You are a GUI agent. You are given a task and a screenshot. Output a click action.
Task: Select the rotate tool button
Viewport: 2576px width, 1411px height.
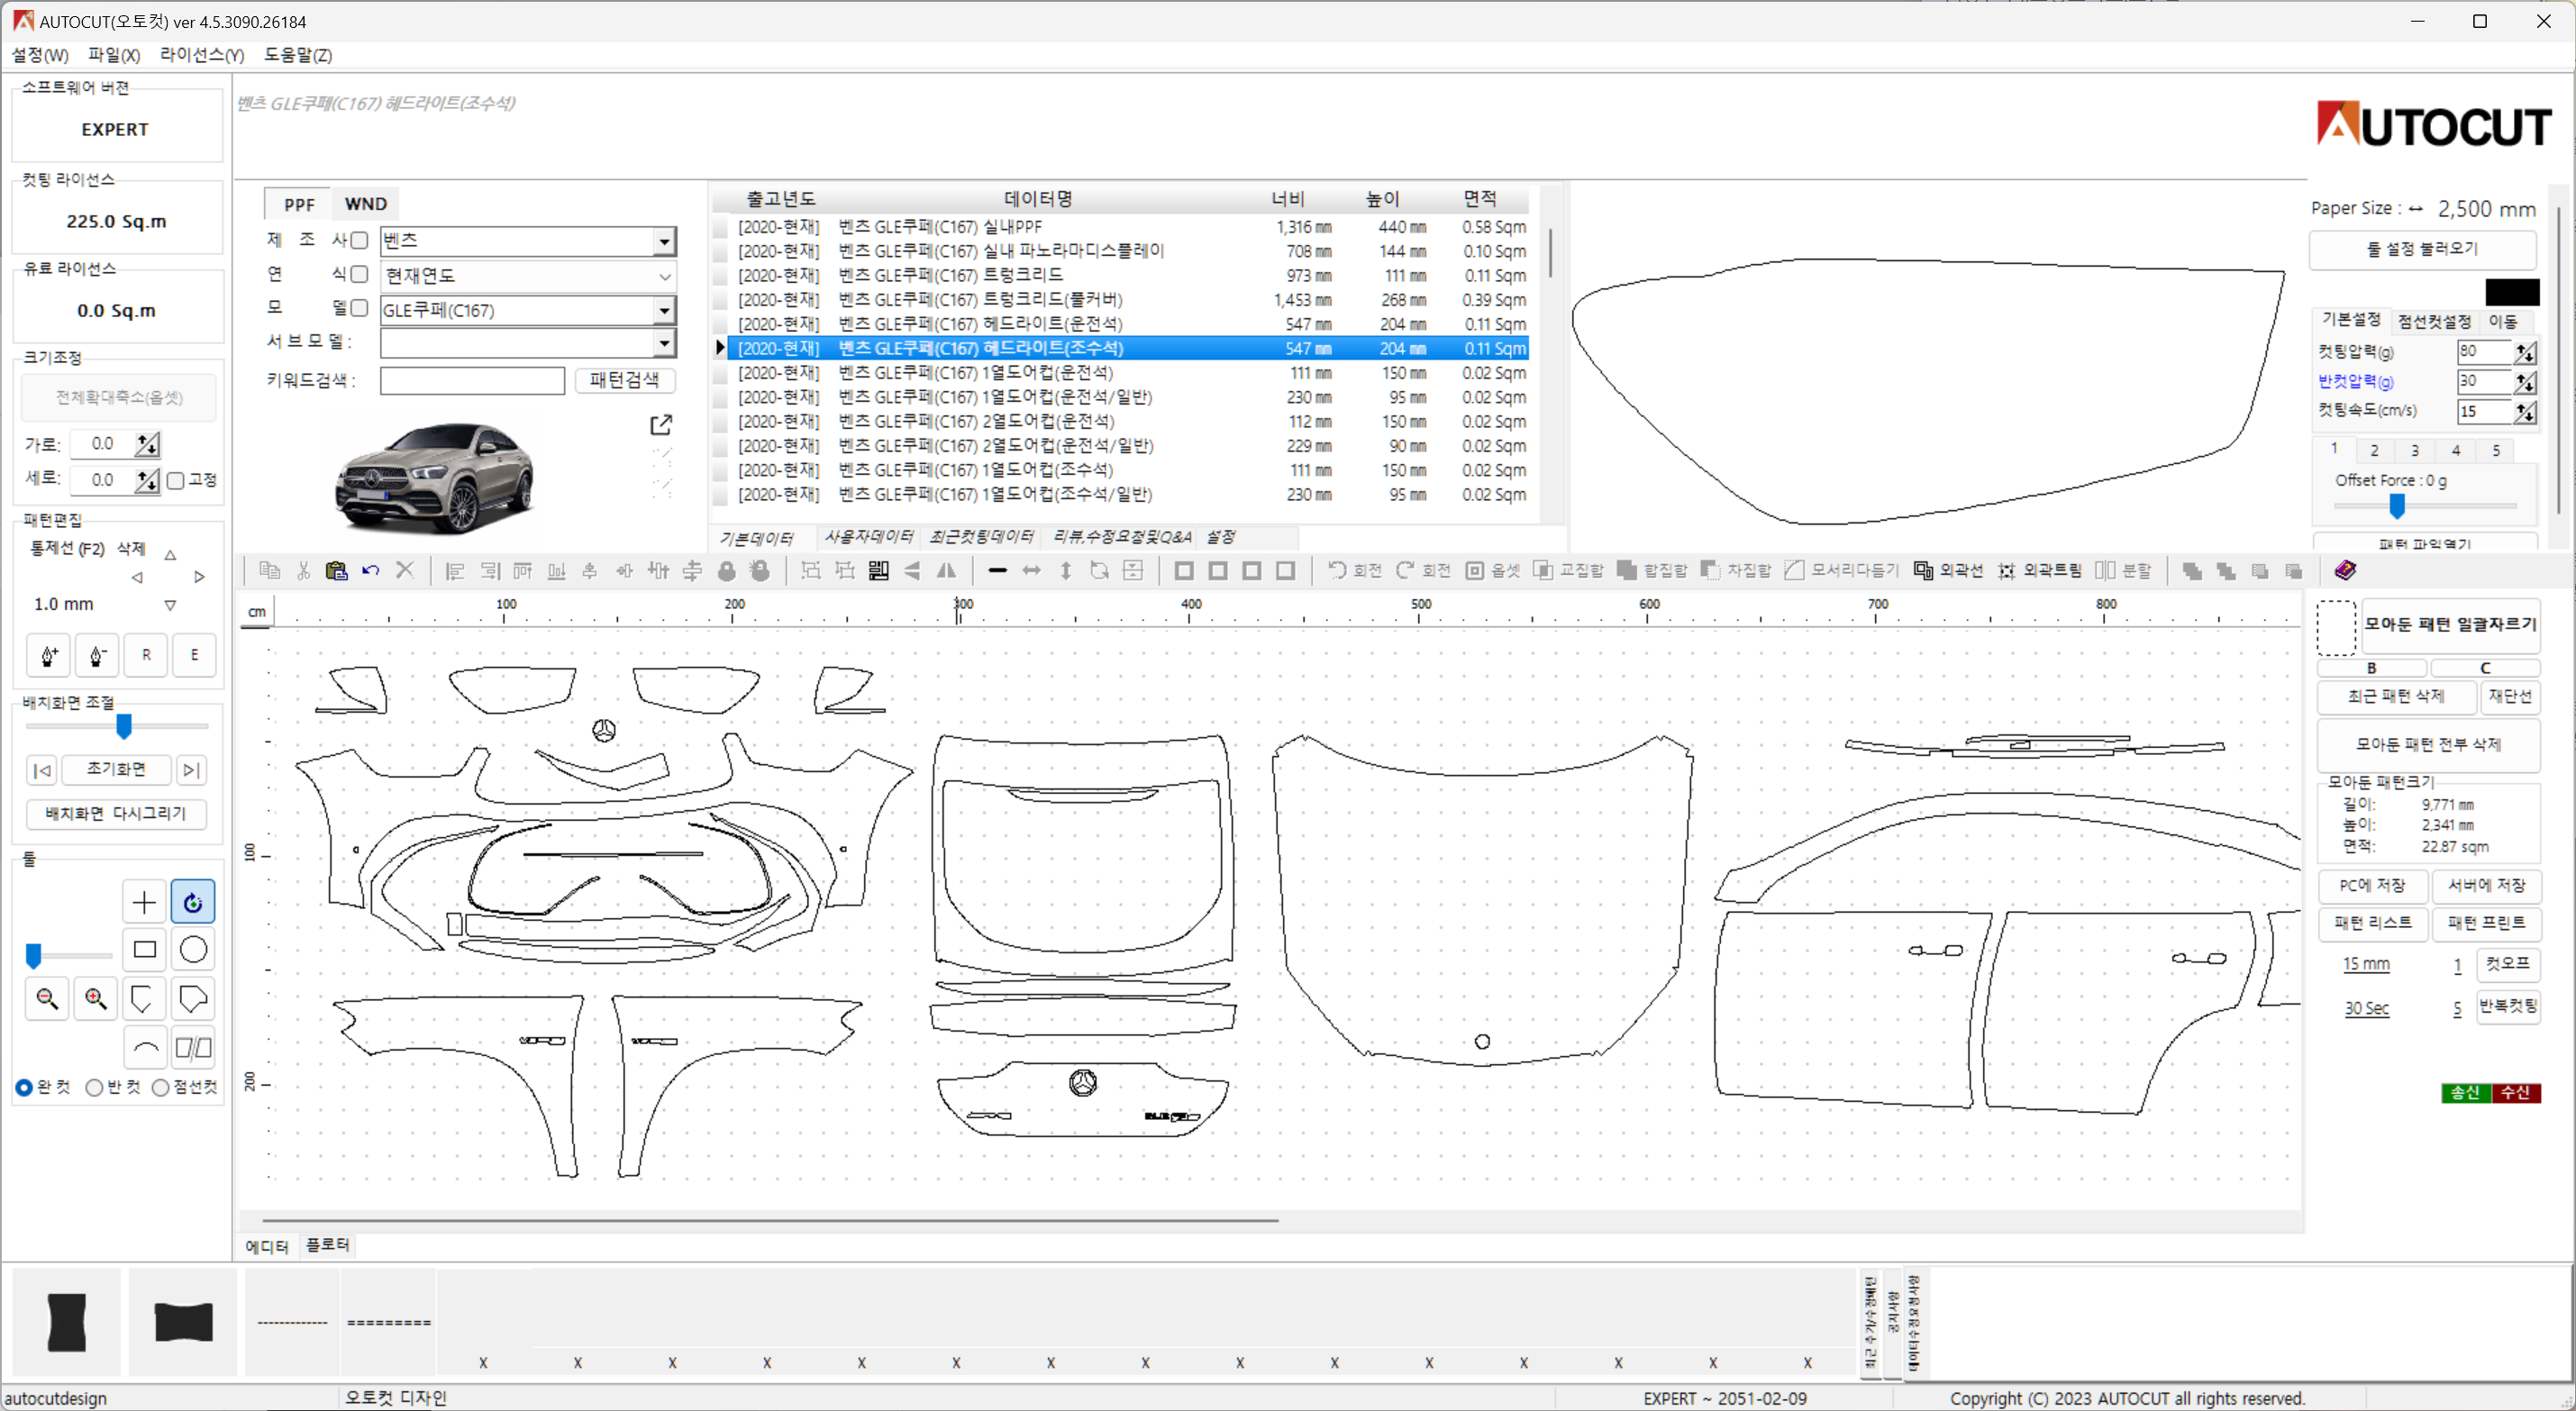[x=193, y=902]
